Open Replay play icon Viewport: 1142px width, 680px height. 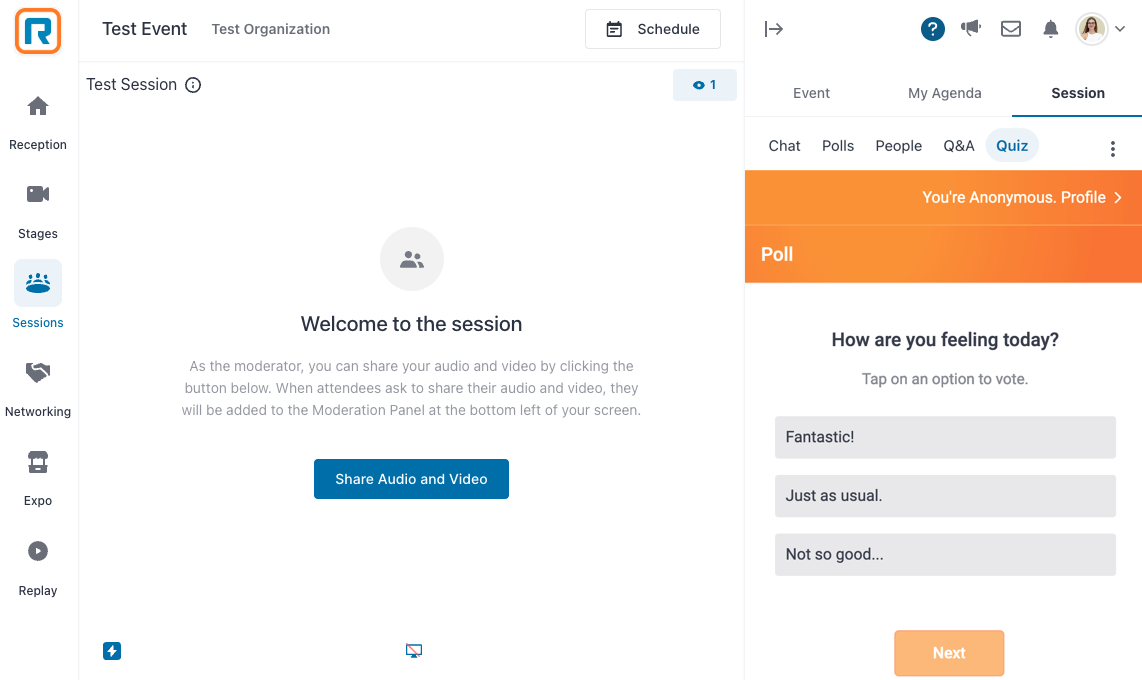pos(38,551)
